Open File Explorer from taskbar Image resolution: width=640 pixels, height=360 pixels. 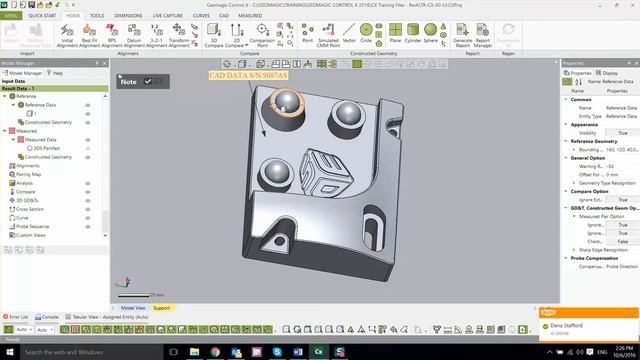click(x=195, y=352)
